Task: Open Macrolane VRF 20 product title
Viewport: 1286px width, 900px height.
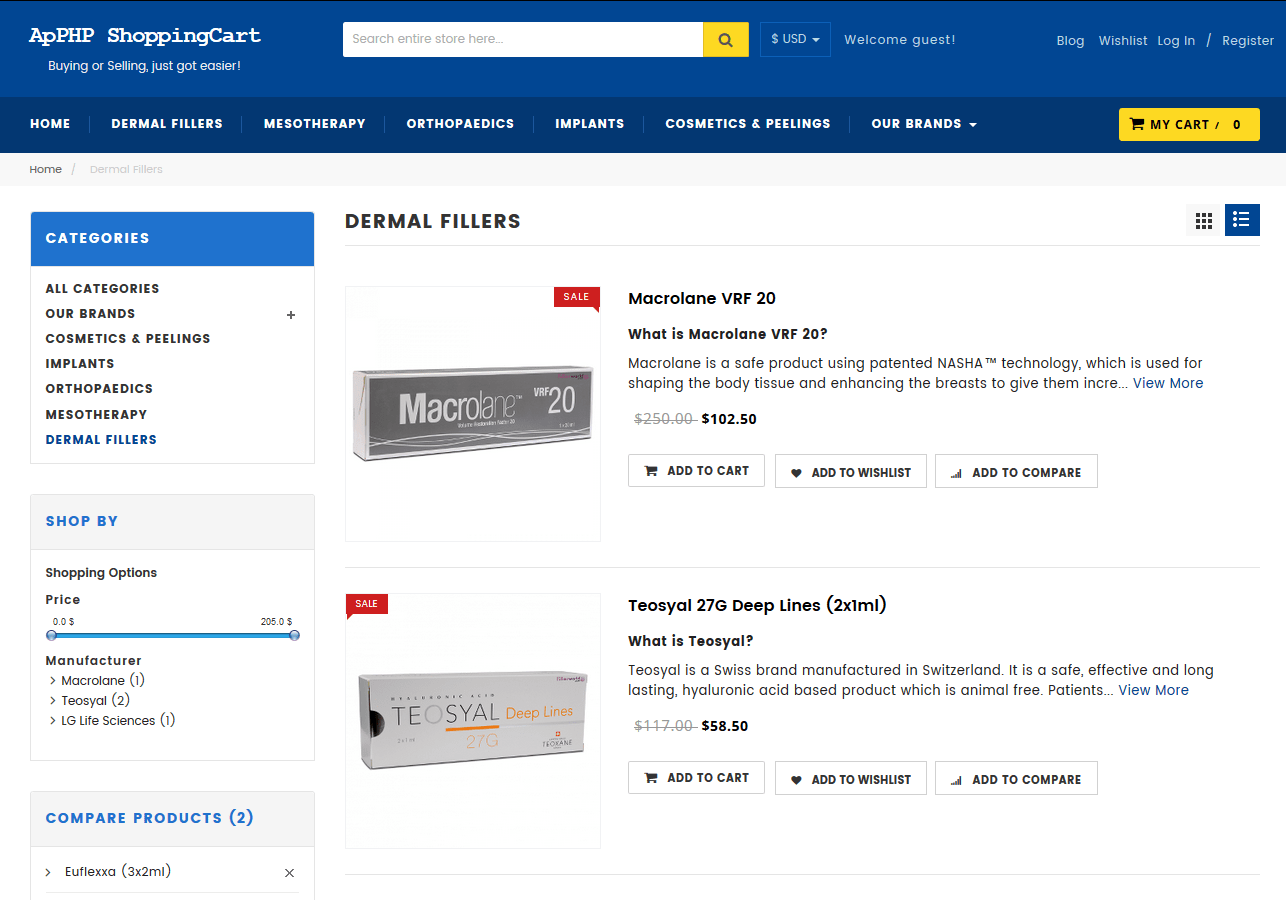Action: tap(702, 298)
